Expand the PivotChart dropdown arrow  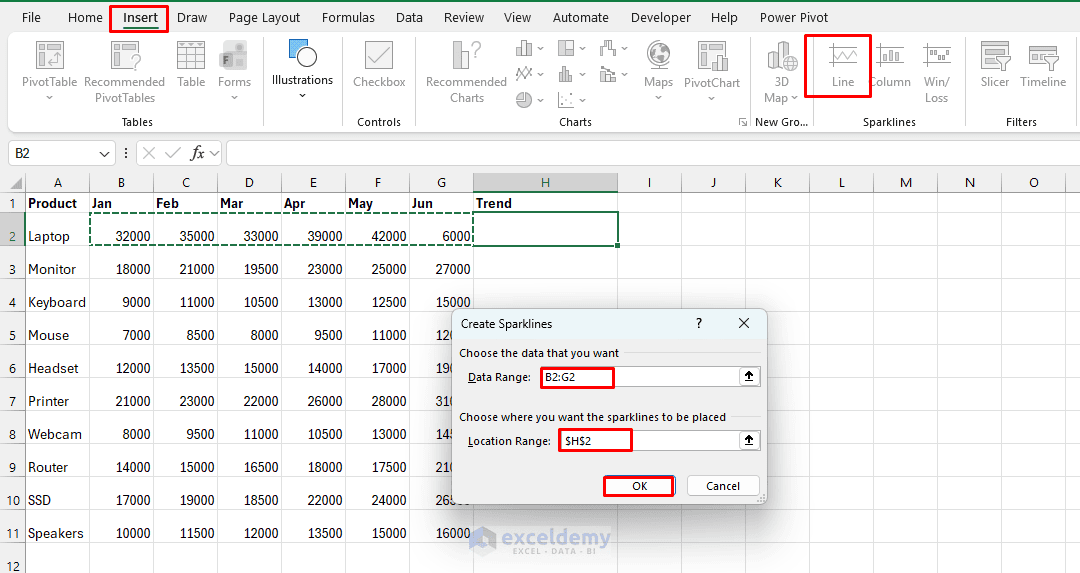(x=712, y=98)
